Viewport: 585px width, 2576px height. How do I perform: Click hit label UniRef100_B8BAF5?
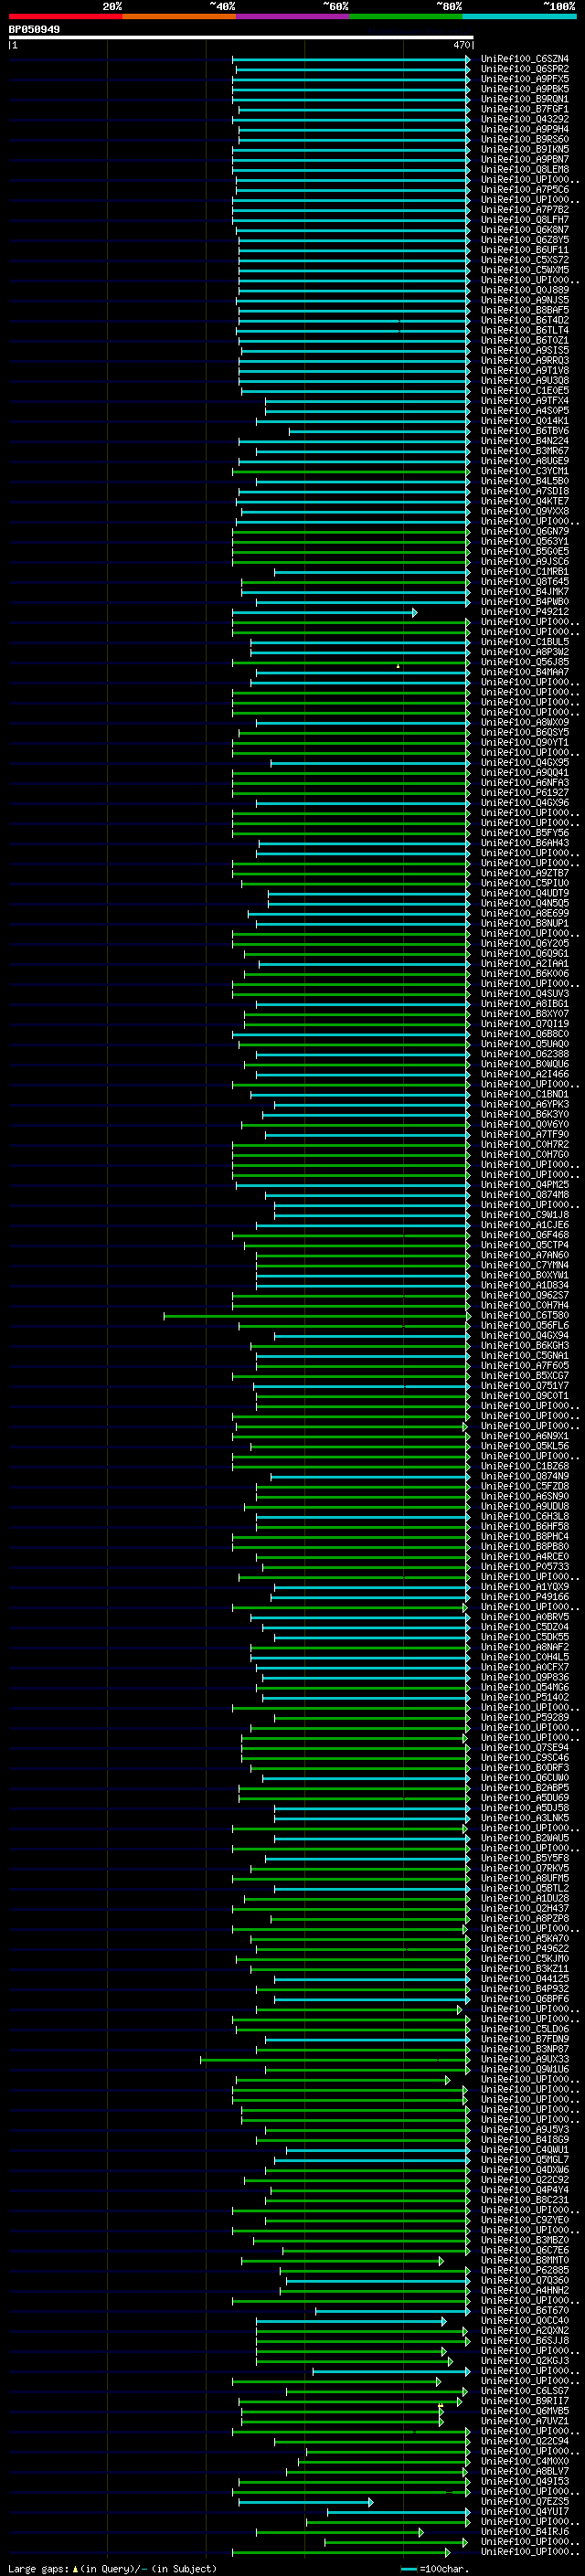(x=525, y=310)
